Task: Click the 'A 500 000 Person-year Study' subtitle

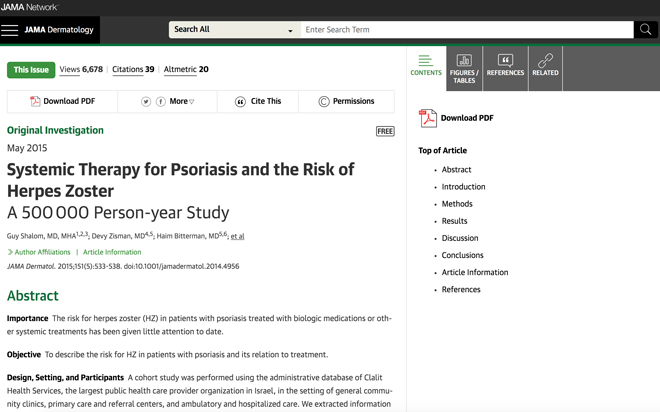Action: coord(118,213)
